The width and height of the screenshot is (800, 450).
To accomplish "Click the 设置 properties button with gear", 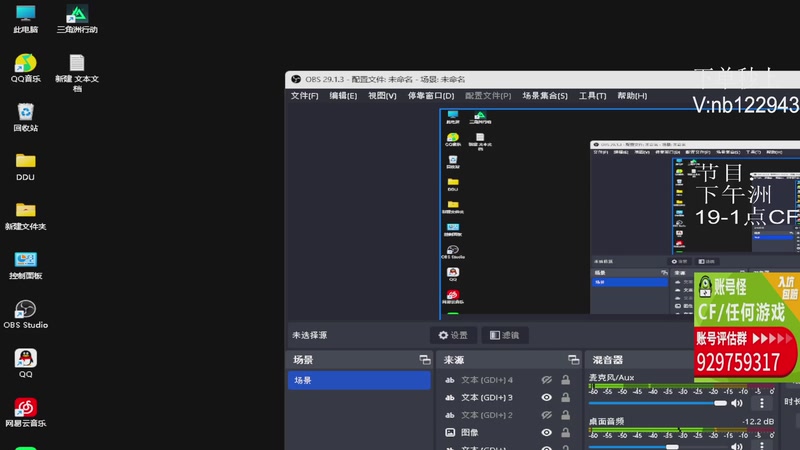I will pyautogui.click(x=453, y=335).
